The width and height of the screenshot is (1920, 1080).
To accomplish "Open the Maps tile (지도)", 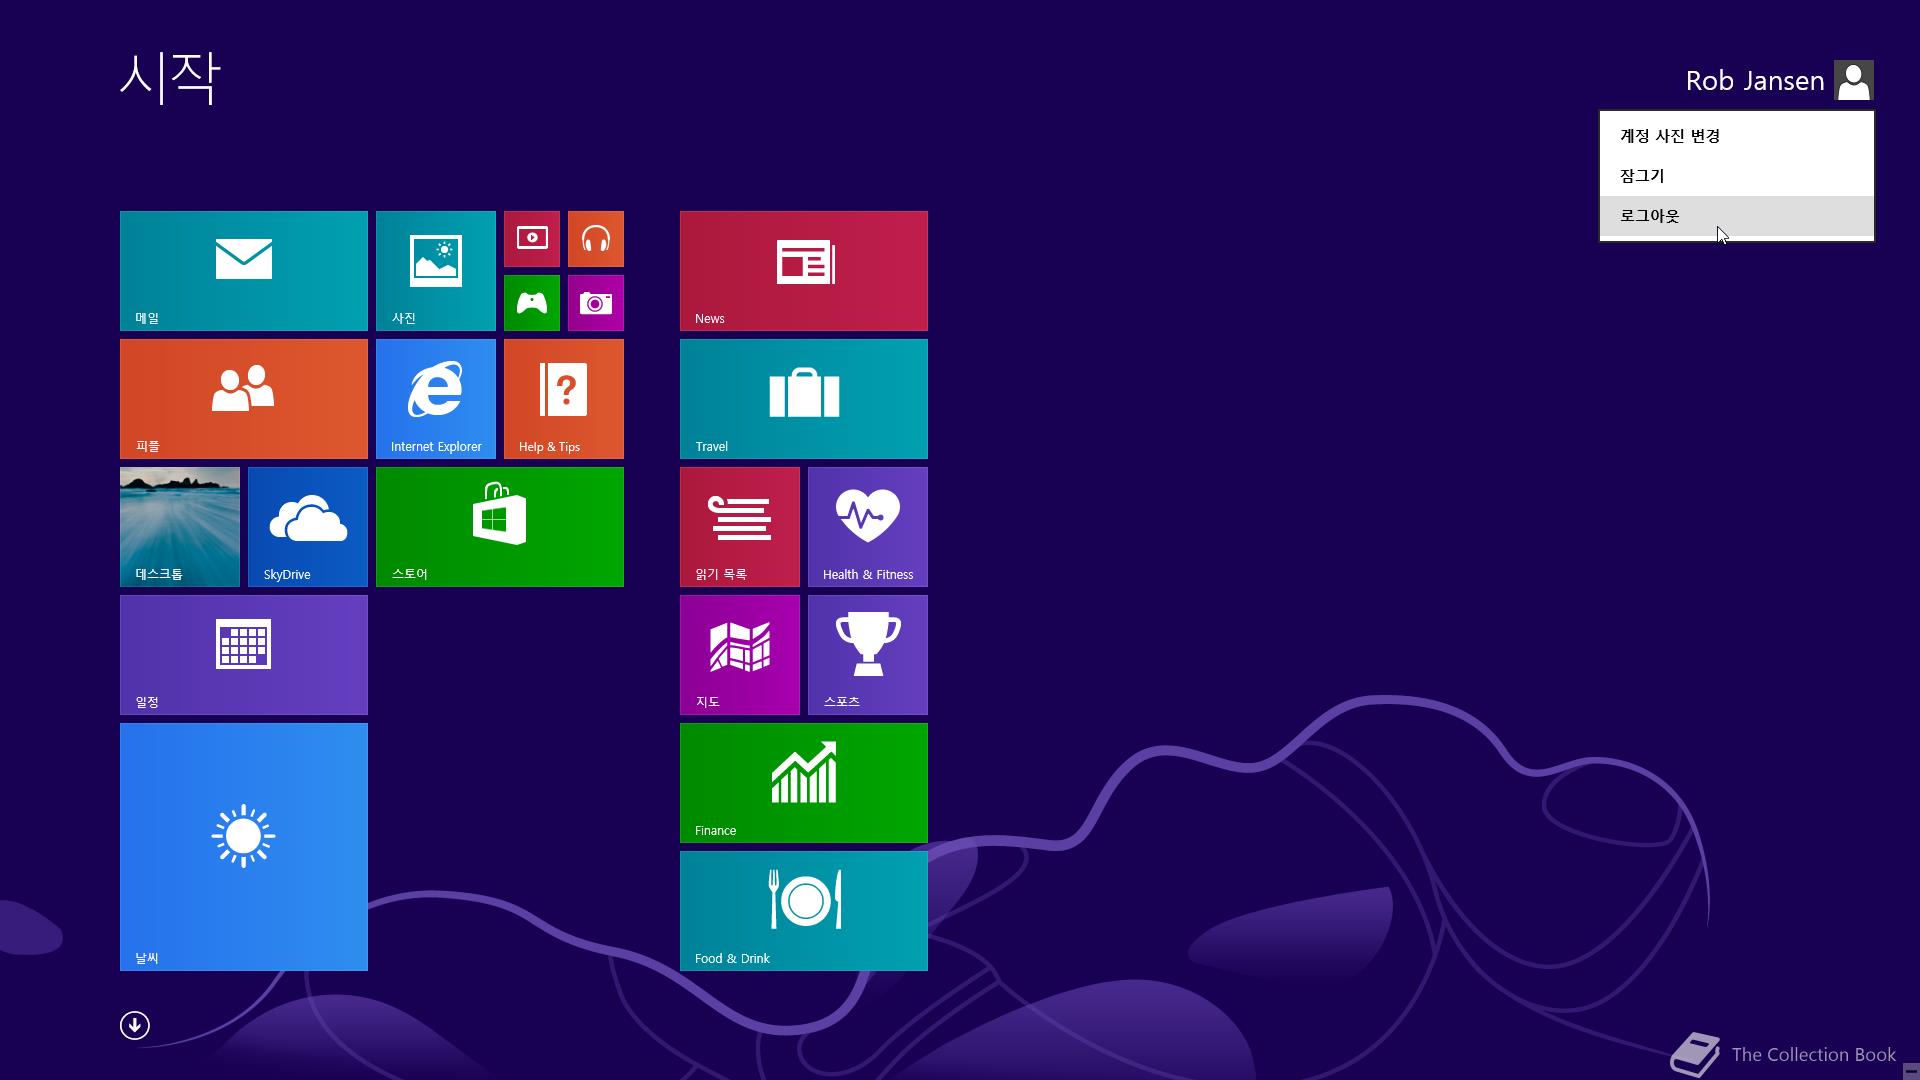I will point(740,655).
